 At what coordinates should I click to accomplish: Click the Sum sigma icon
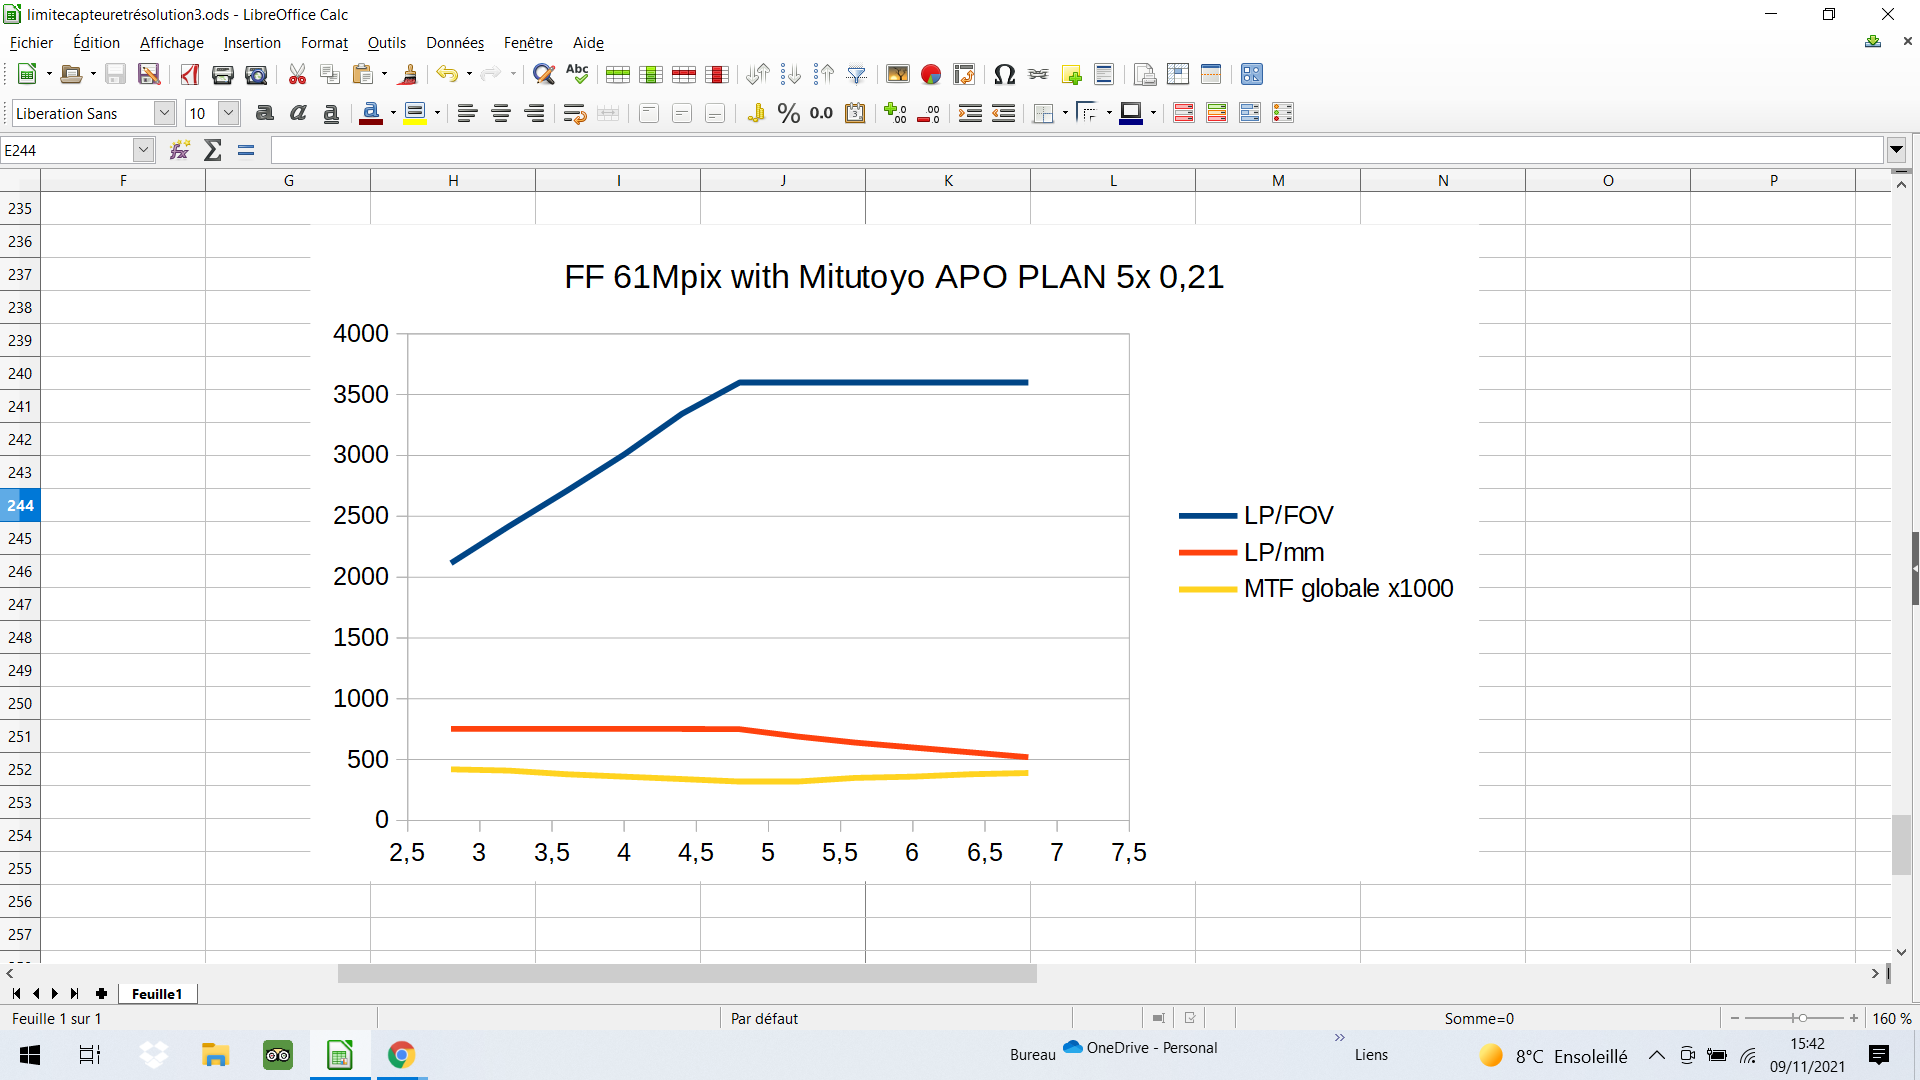[x=213, y=150]
